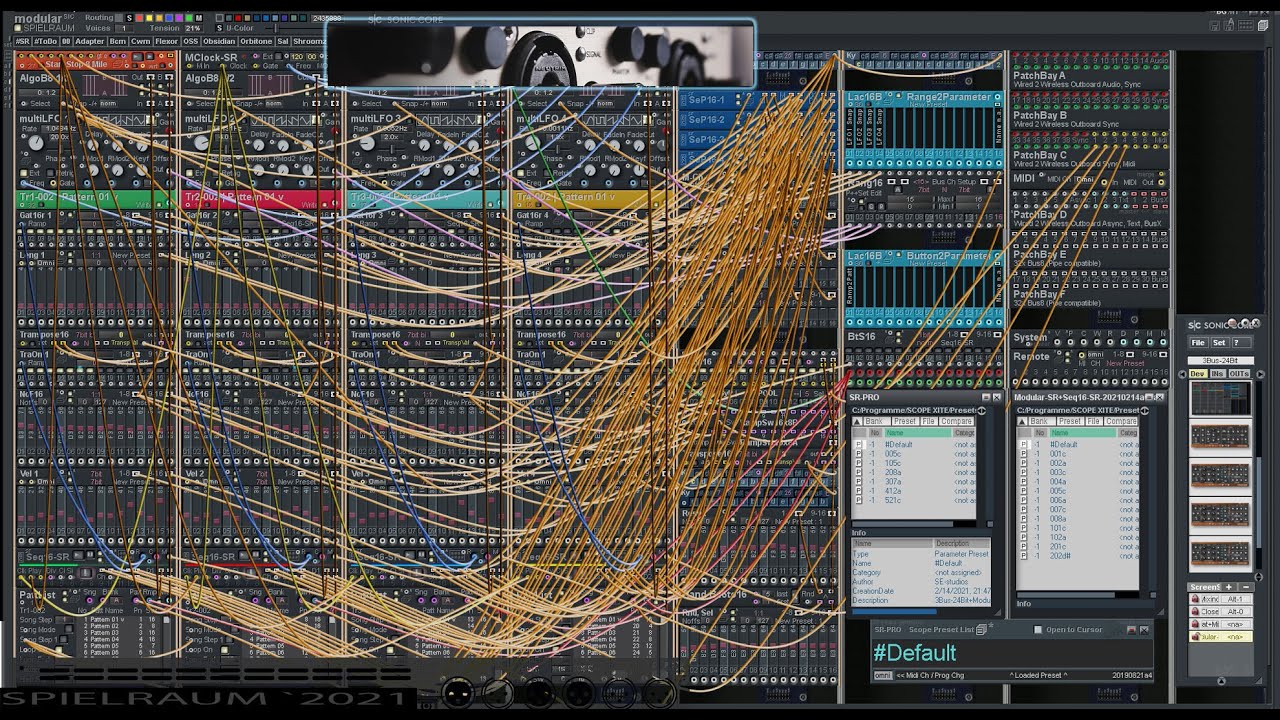This screenshot has width=1280, height=720.
Task: Toggle Omni field in MIDI patchbay module
Action: (x=1085, y=180)
